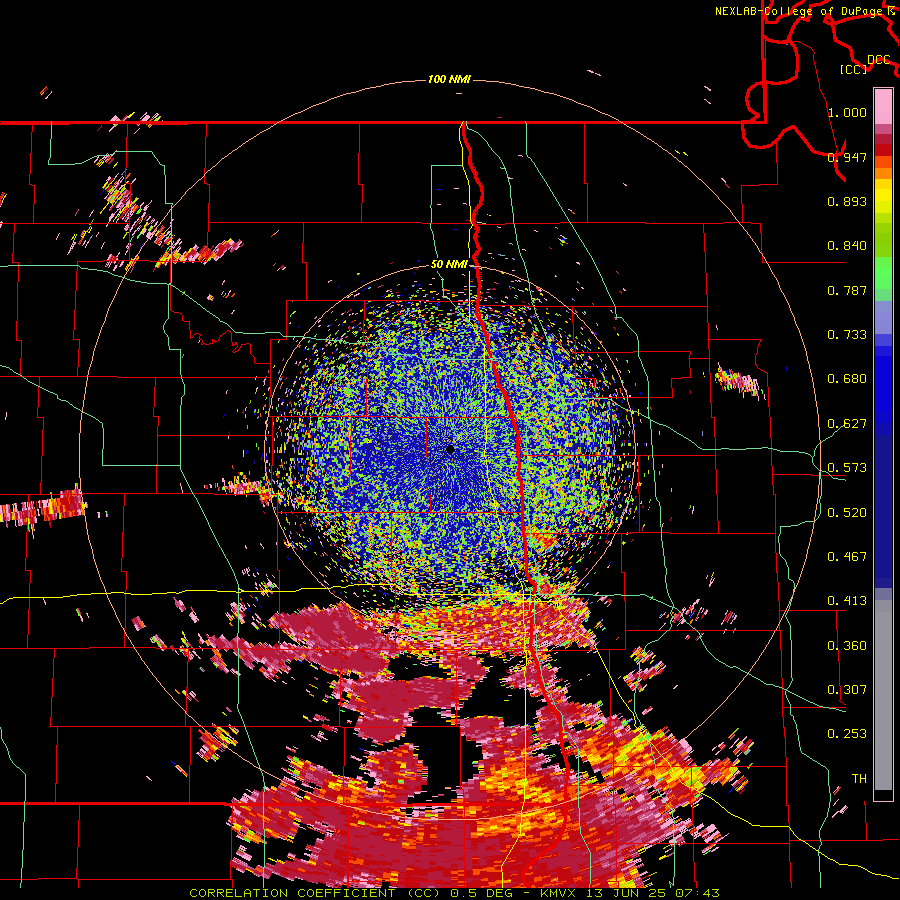Click the 1.000 value on the color scale

pyautogui.click(x=847, y=112)
